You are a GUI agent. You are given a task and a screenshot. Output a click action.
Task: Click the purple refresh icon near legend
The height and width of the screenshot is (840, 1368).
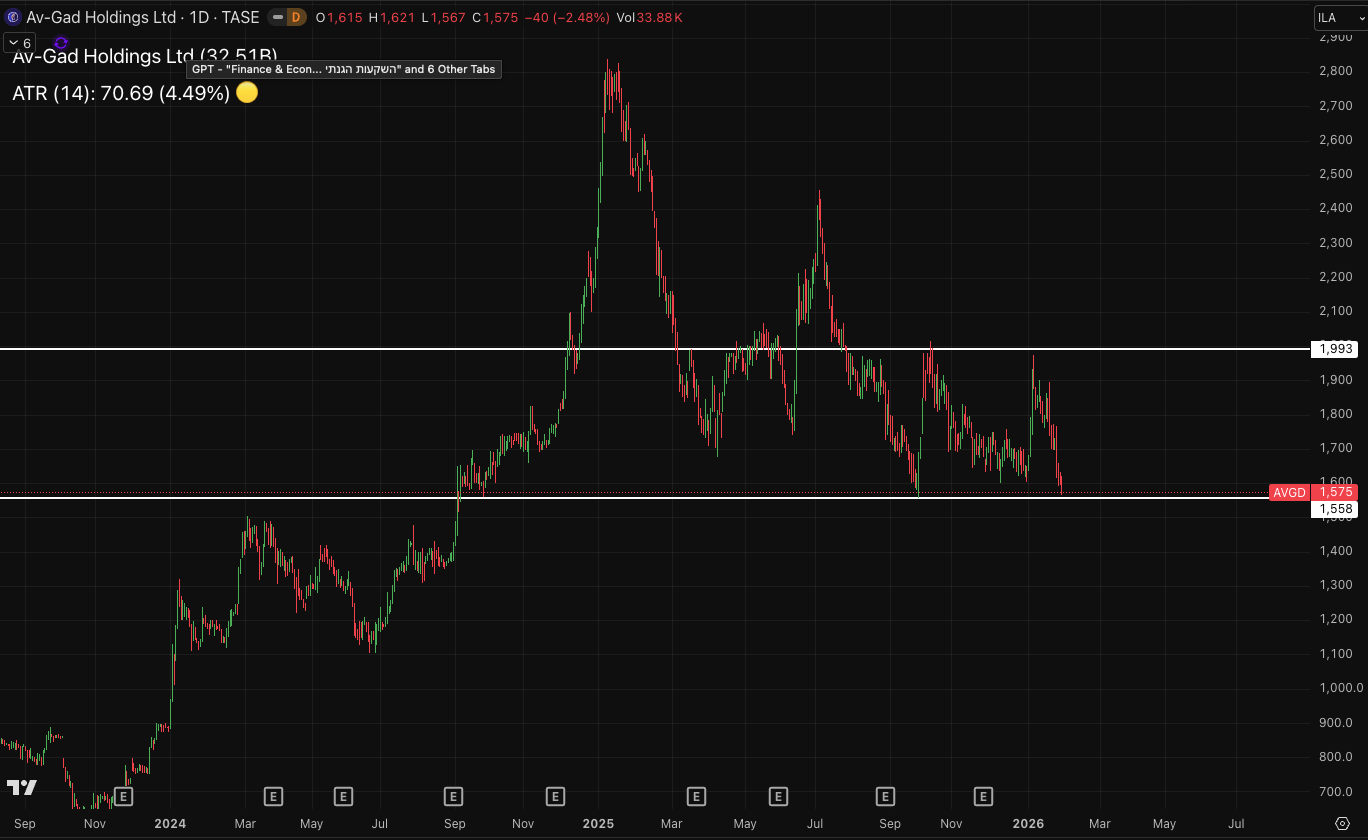(x=61, y=43)
